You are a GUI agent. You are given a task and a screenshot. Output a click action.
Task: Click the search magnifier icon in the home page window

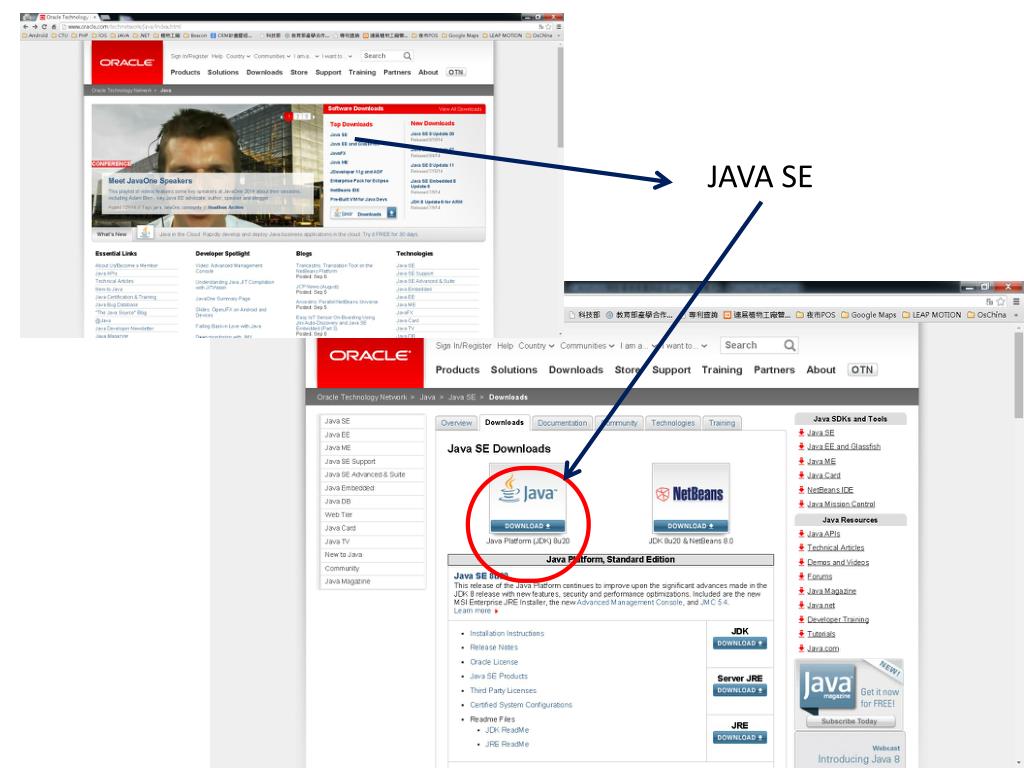point(407,56)
